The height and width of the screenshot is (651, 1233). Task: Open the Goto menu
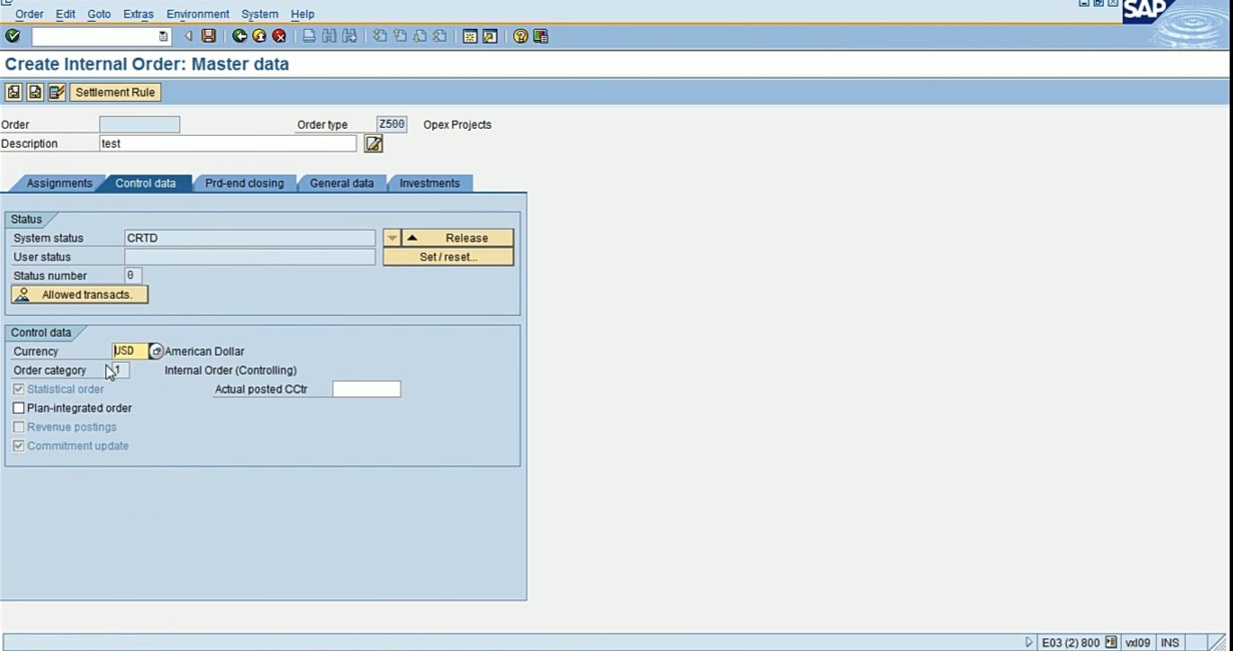[99, 14]
